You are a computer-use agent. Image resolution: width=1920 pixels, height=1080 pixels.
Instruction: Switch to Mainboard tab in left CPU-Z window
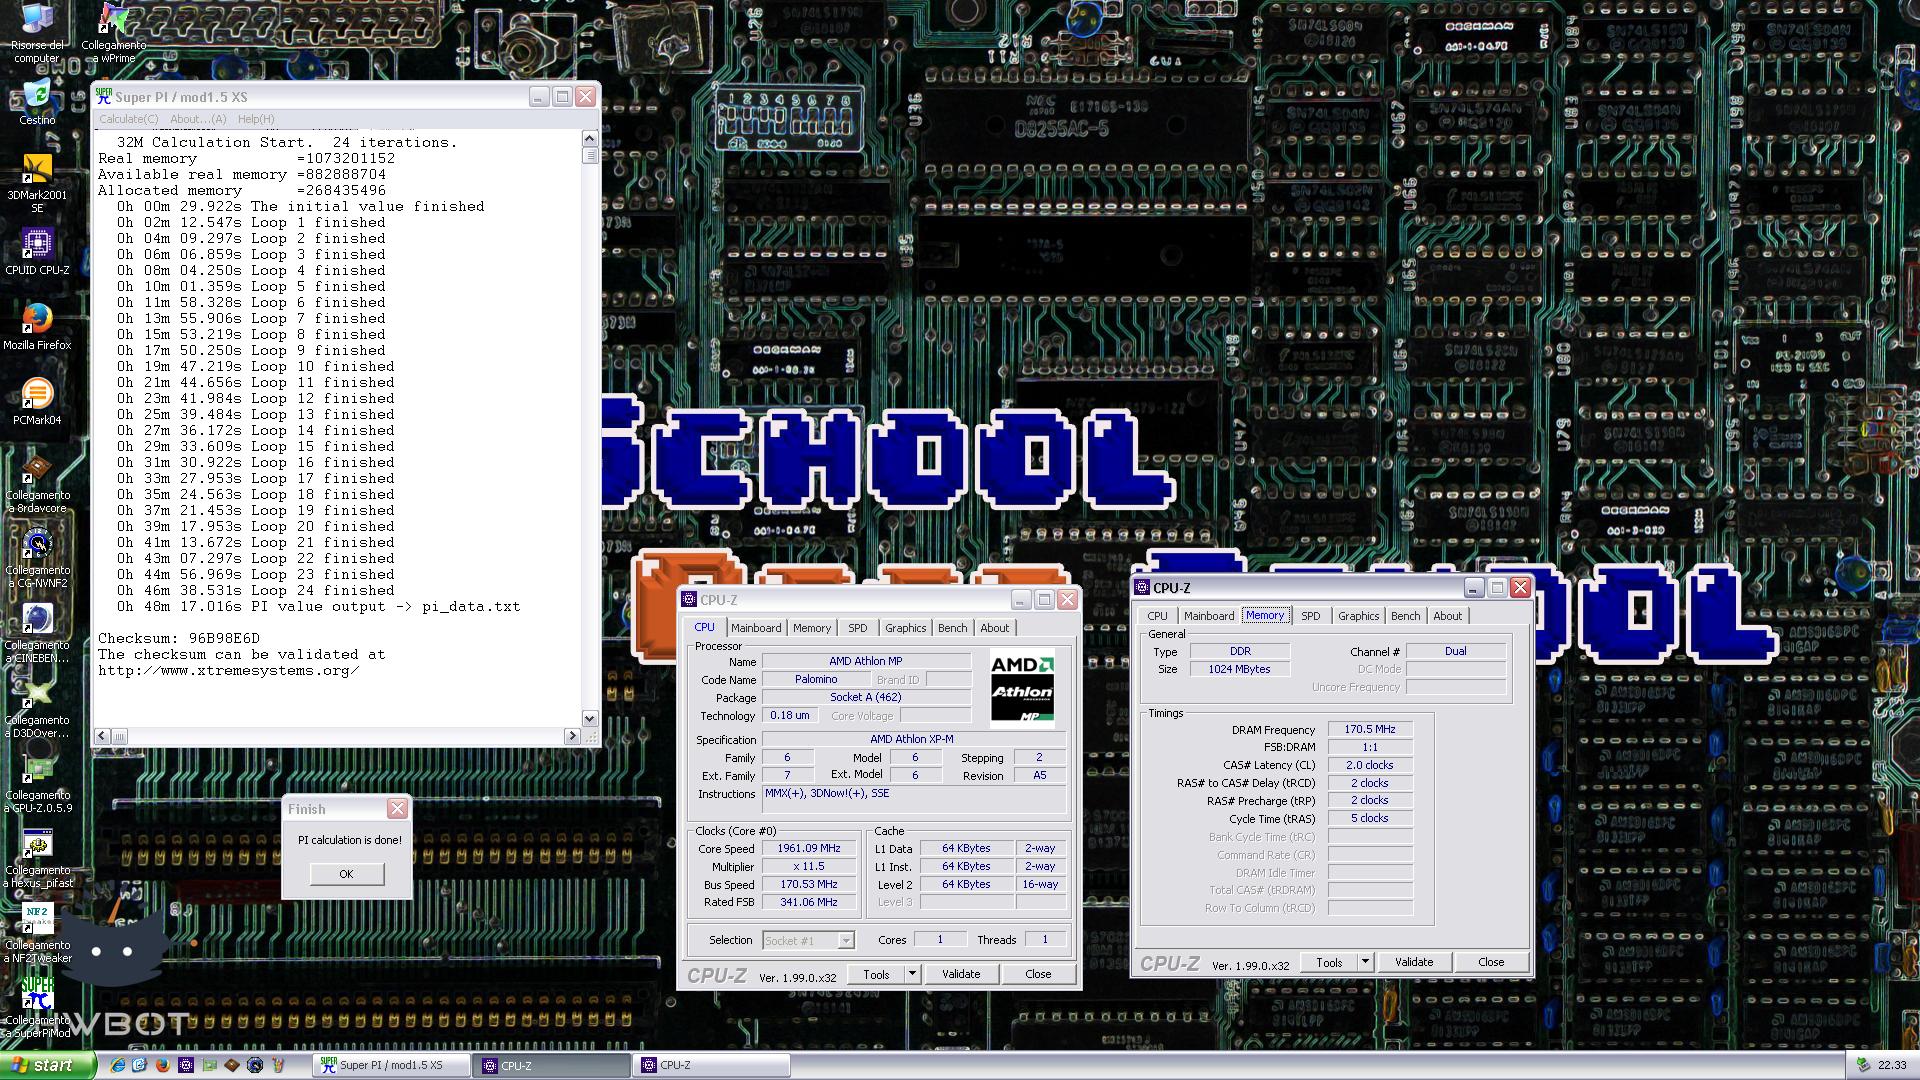coord(756,628)
